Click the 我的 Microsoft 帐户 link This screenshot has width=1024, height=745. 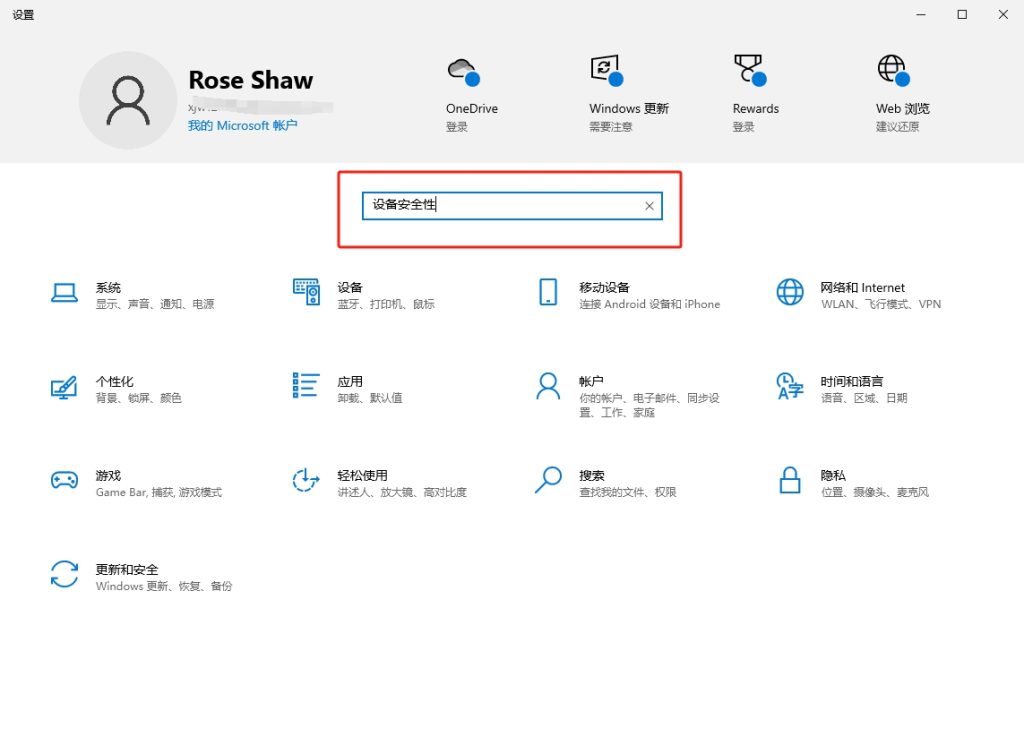pyautogui.click(x=242, y=126)
